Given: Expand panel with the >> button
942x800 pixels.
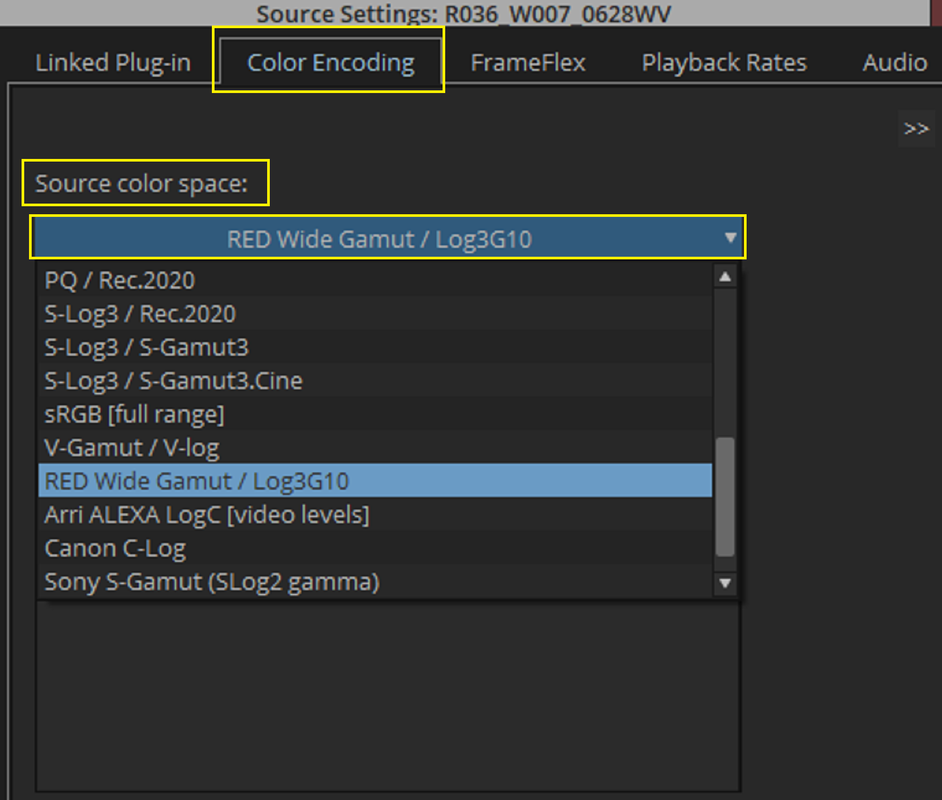Looking at the screenshot, I should click(916, 129).
